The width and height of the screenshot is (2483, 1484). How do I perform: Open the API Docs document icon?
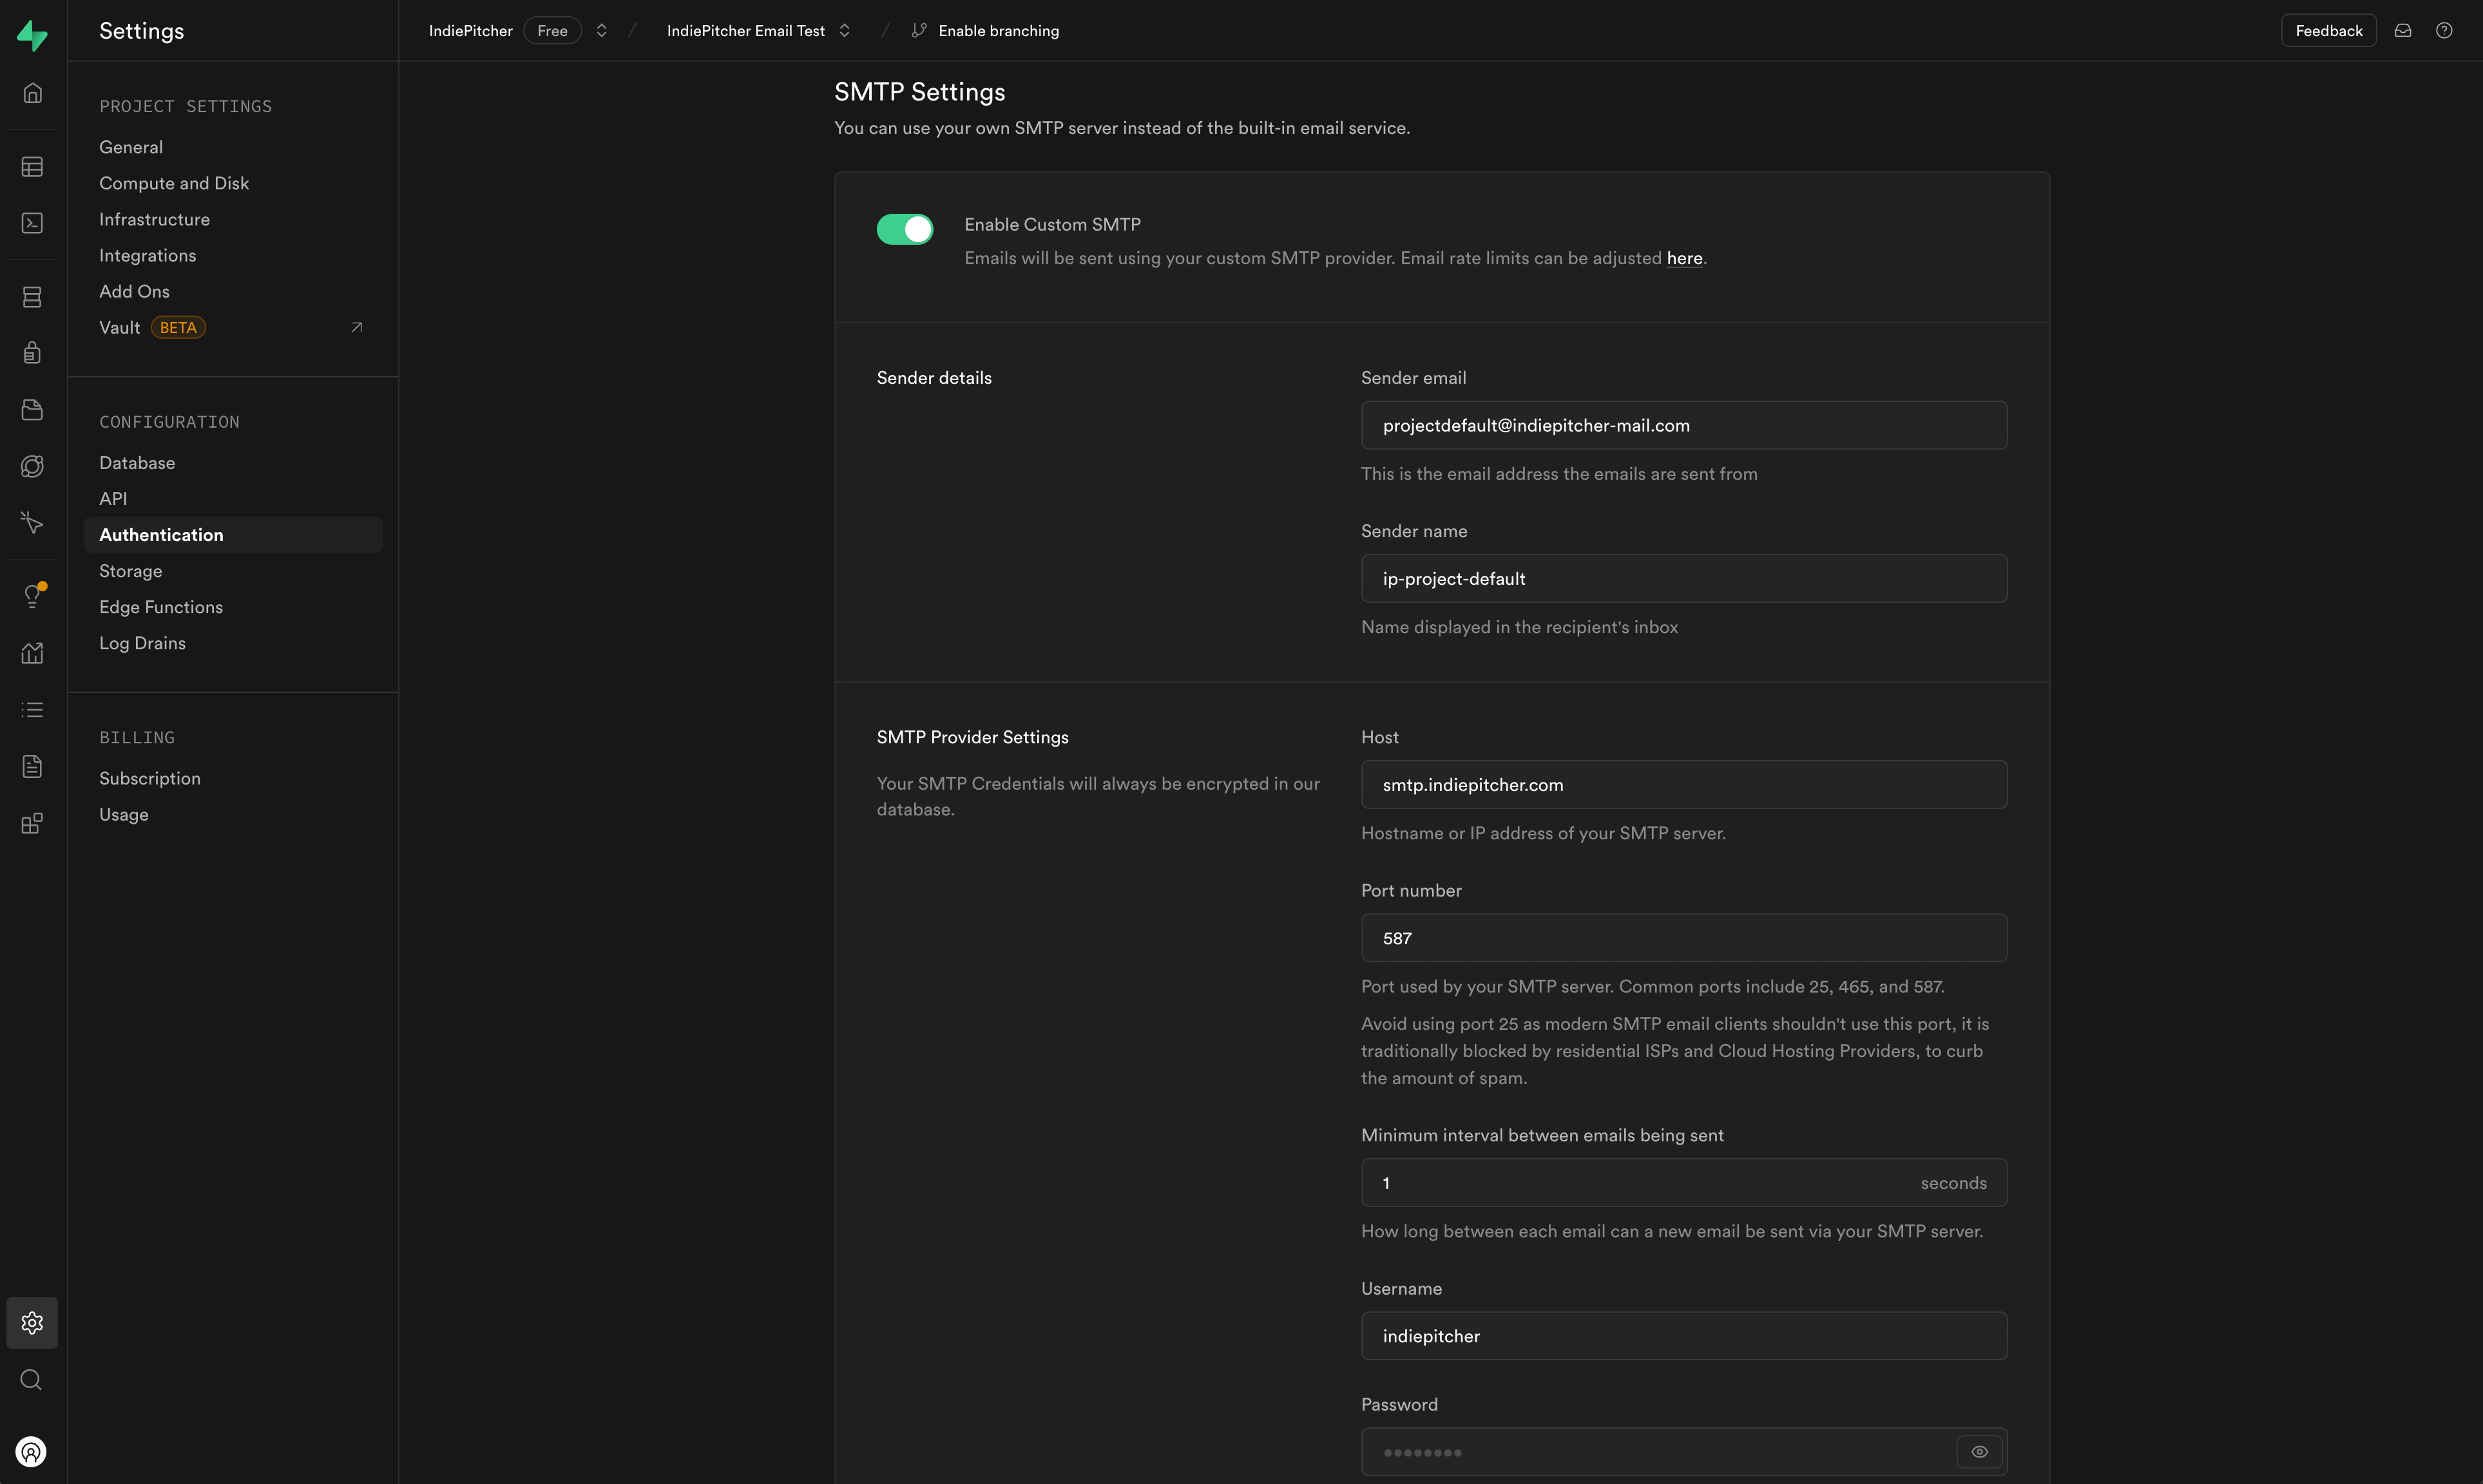coord(32,766)
